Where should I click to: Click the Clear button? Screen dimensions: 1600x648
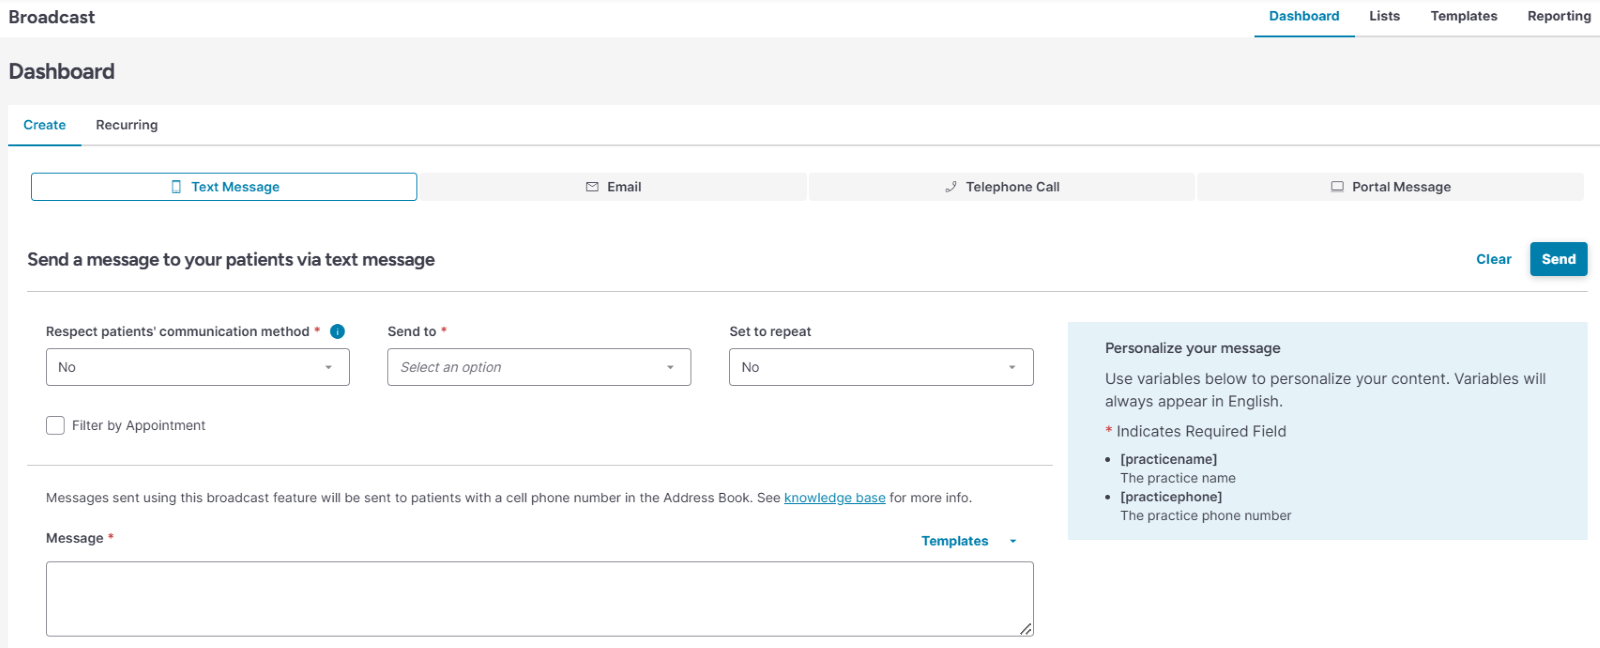pyautogui.click(x=1493, y=259)
